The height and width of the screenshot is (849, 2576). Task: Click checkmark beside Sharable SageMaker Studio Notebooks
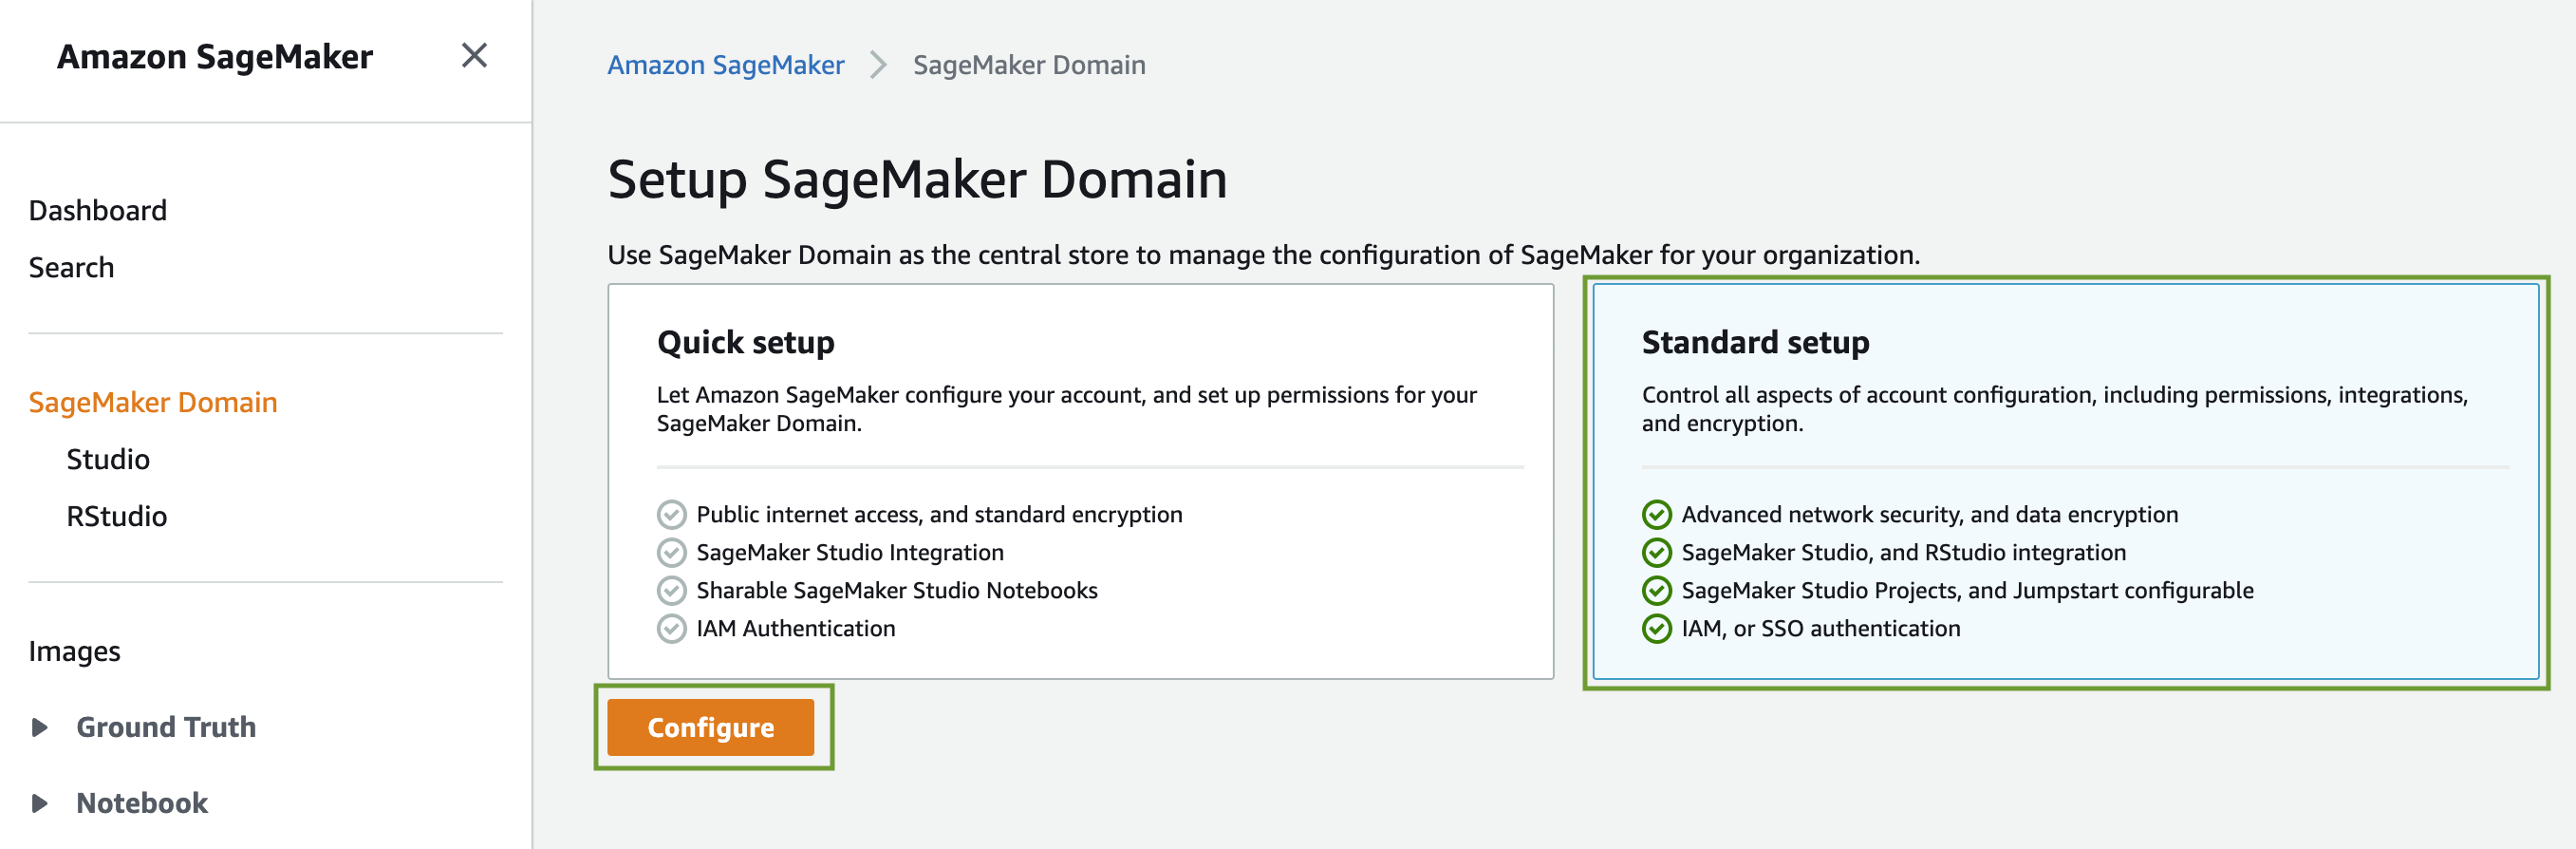[672, 591]
